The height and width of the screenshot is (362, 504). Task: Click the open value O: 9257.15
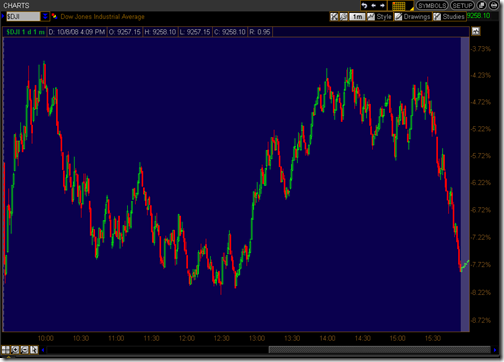click(125, 32)
